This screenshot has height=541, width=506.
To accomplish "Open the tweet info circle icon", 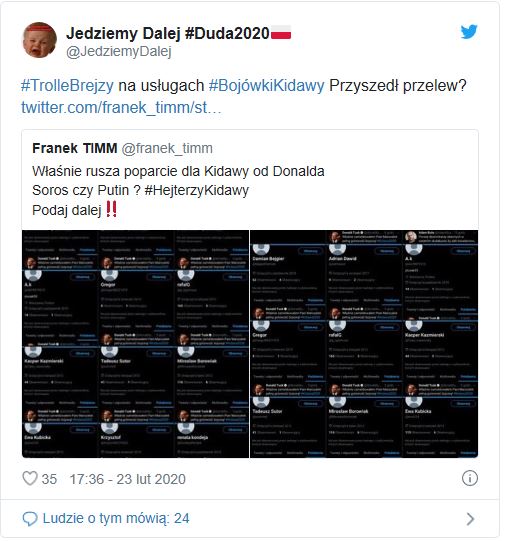I will click(469, 479).
